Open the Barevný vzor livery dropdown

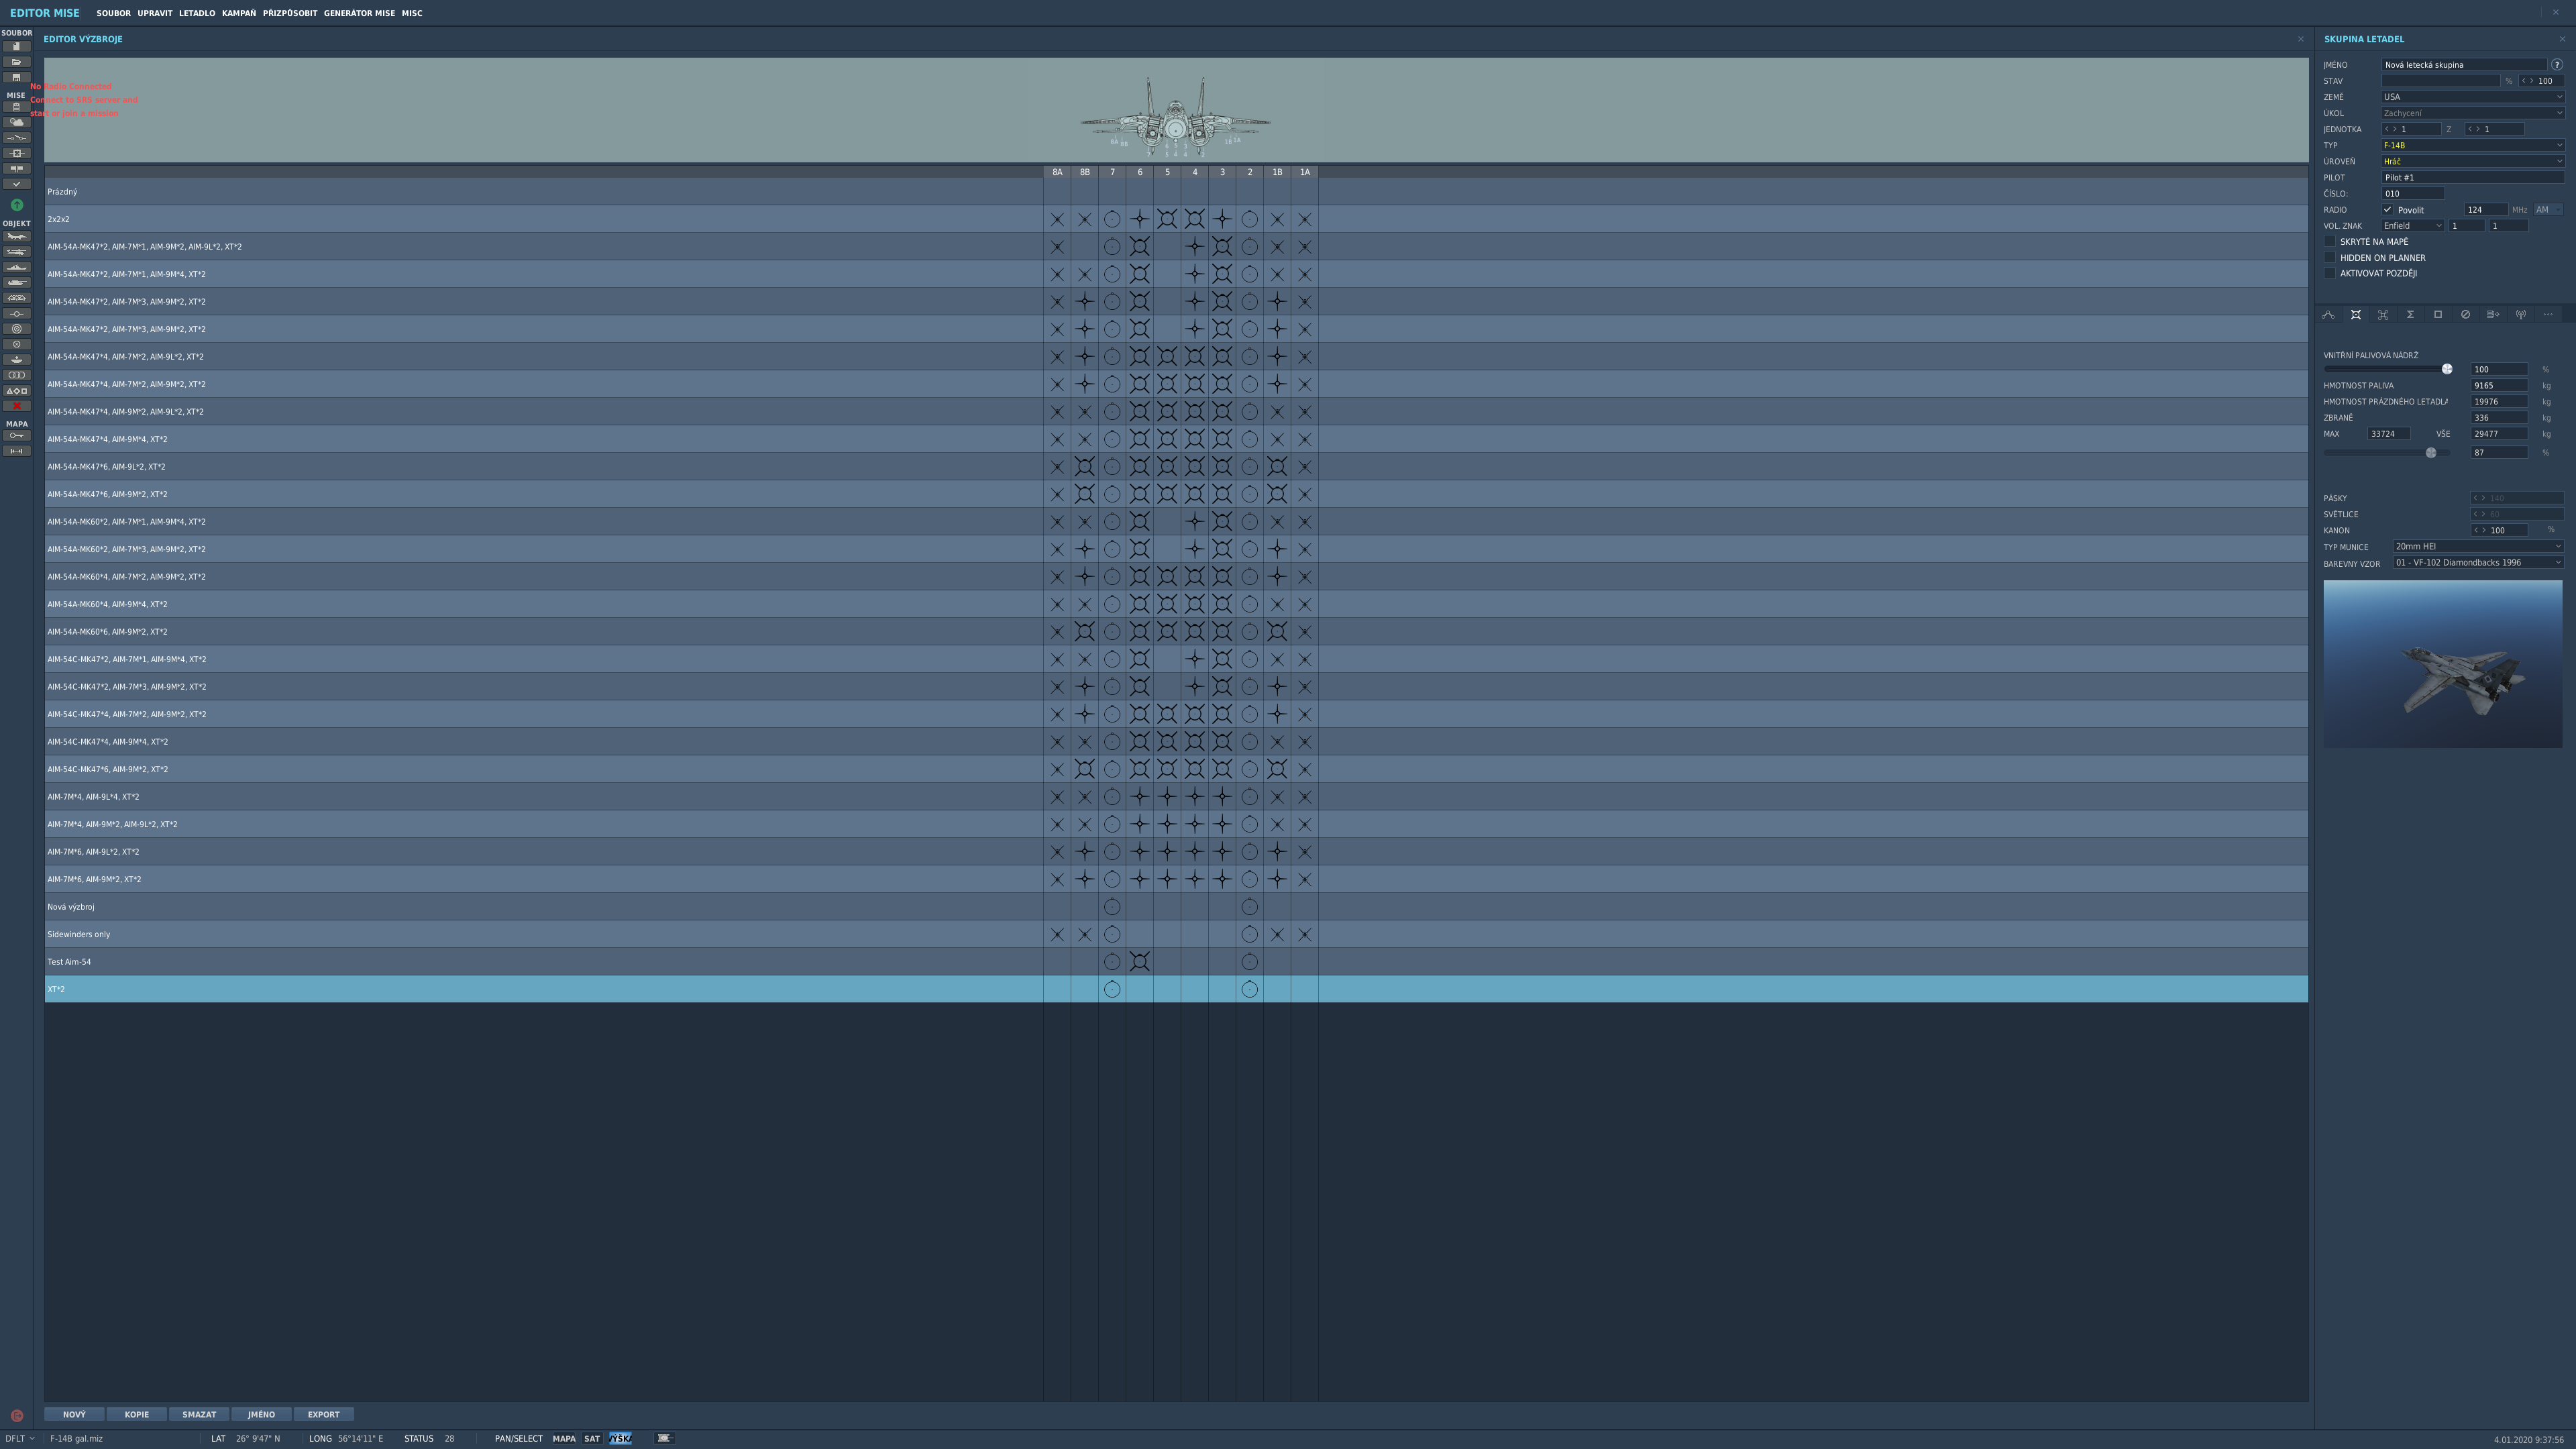(x=2477, y=563)
